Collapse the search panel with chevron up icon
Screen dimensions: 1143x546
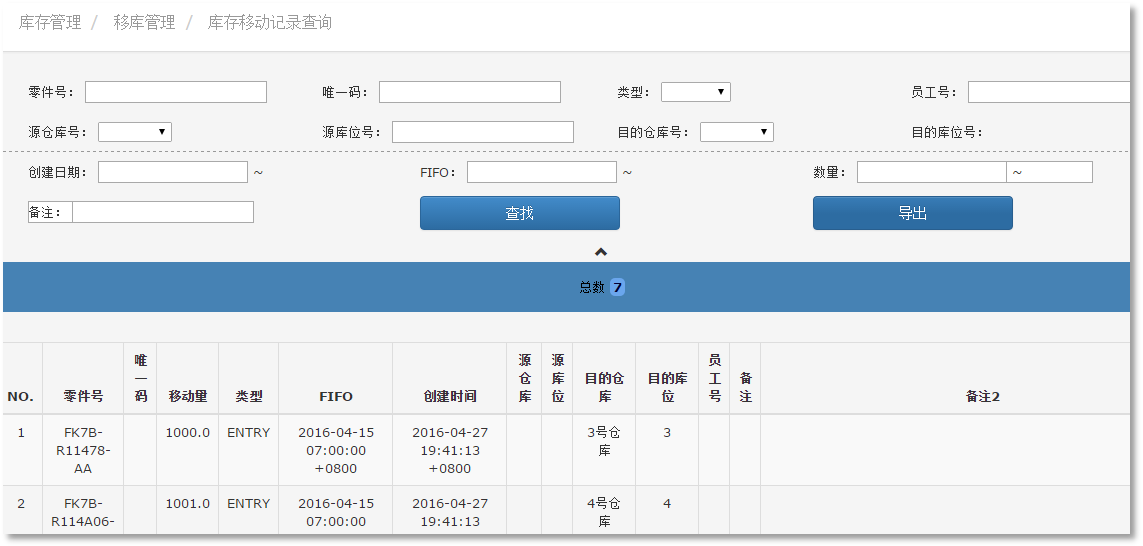[x=601, y=252]
